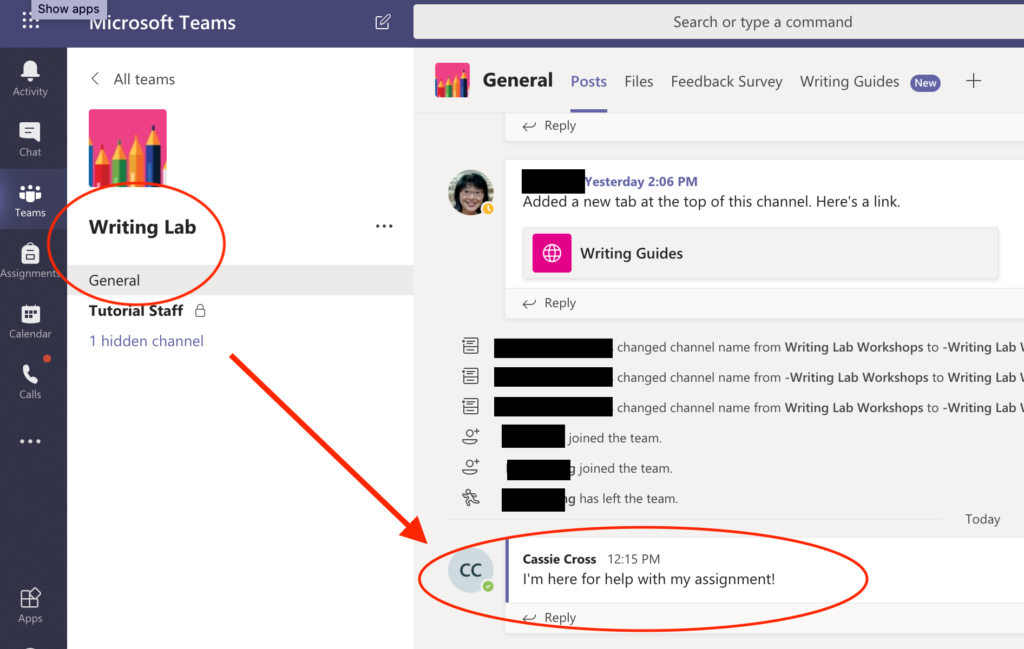Click the General channel title in header
Viewport: 1024px width, 649px height.
[x=517, y=80]
